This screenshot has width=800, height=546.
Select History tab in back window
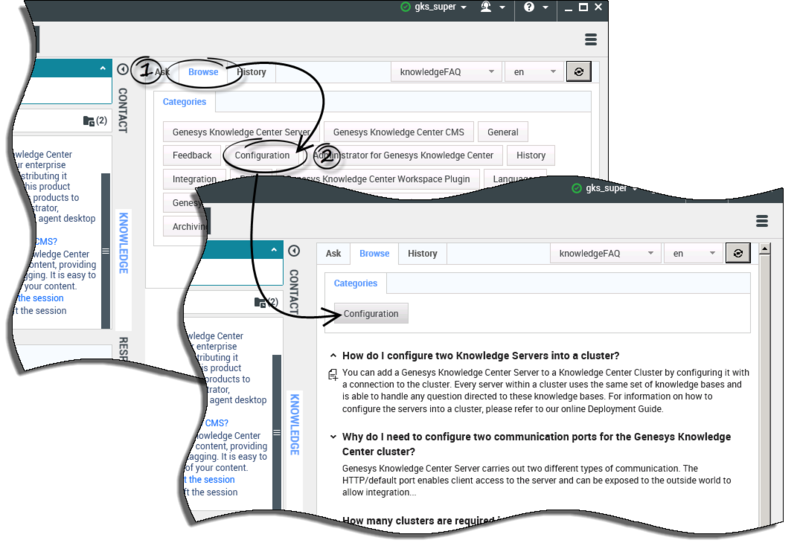click(x=252, y=72)
